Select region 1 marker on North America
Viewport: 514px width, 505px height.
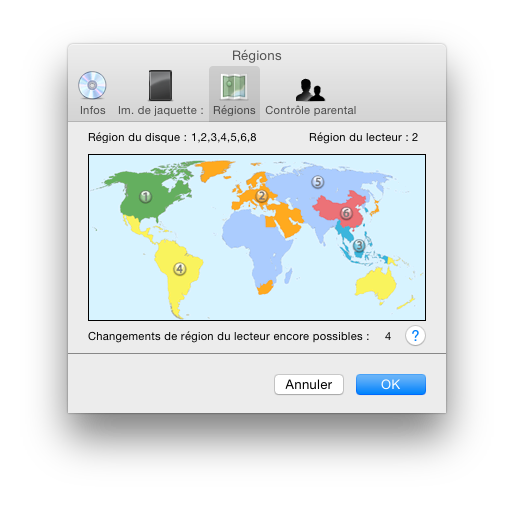(x=145, y=197)
